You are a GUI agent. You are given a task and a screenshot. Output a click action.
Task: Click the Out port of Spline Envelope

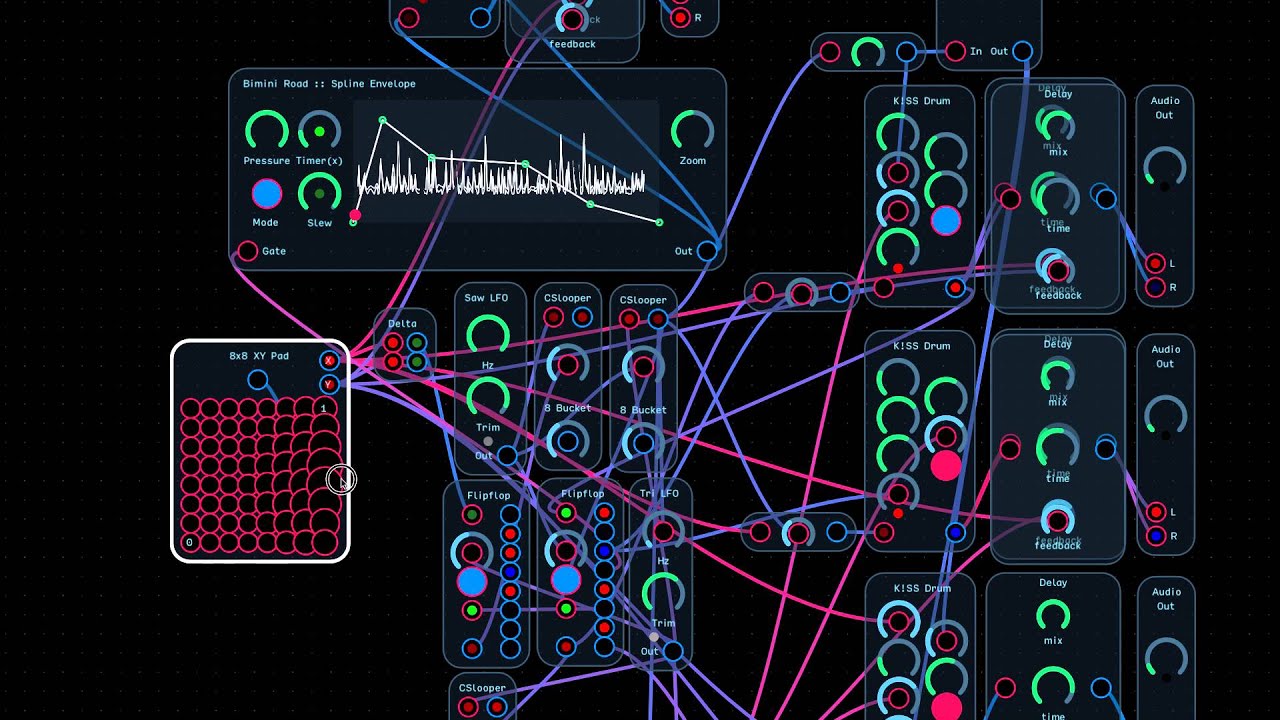click(x=707, y=251)
